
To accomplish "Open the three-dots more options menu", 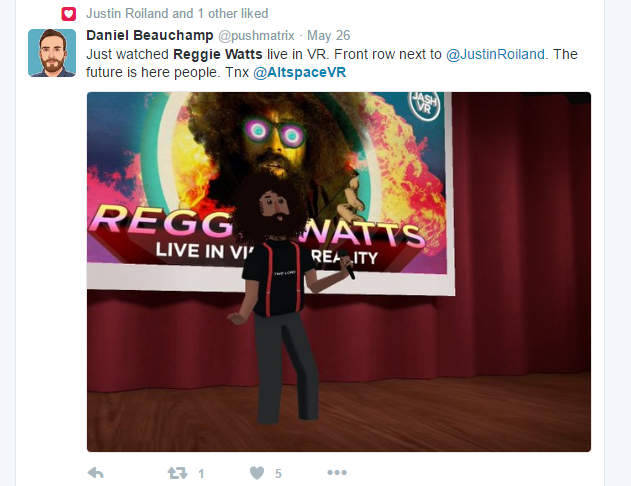I will pos(337,472).
